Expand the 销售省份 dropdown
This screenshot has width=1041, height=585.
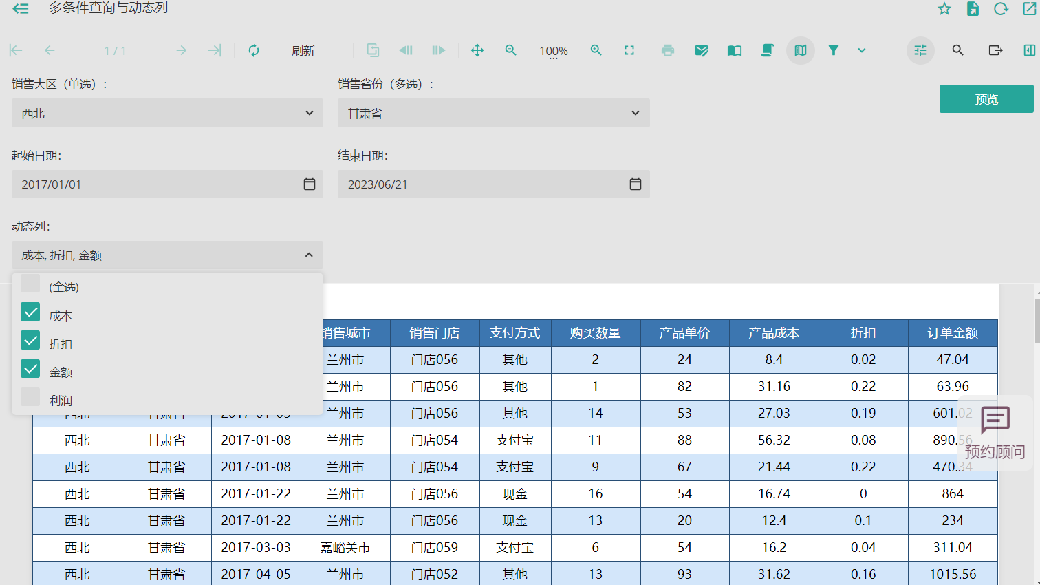coord(493,113)
